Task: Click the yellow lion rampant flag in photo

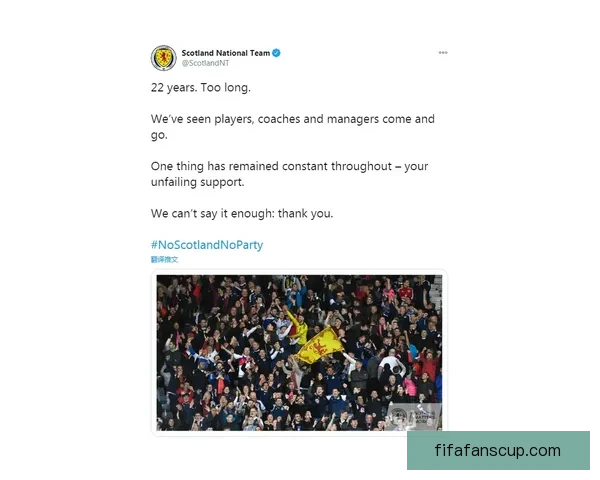Action: pos(321,346)
